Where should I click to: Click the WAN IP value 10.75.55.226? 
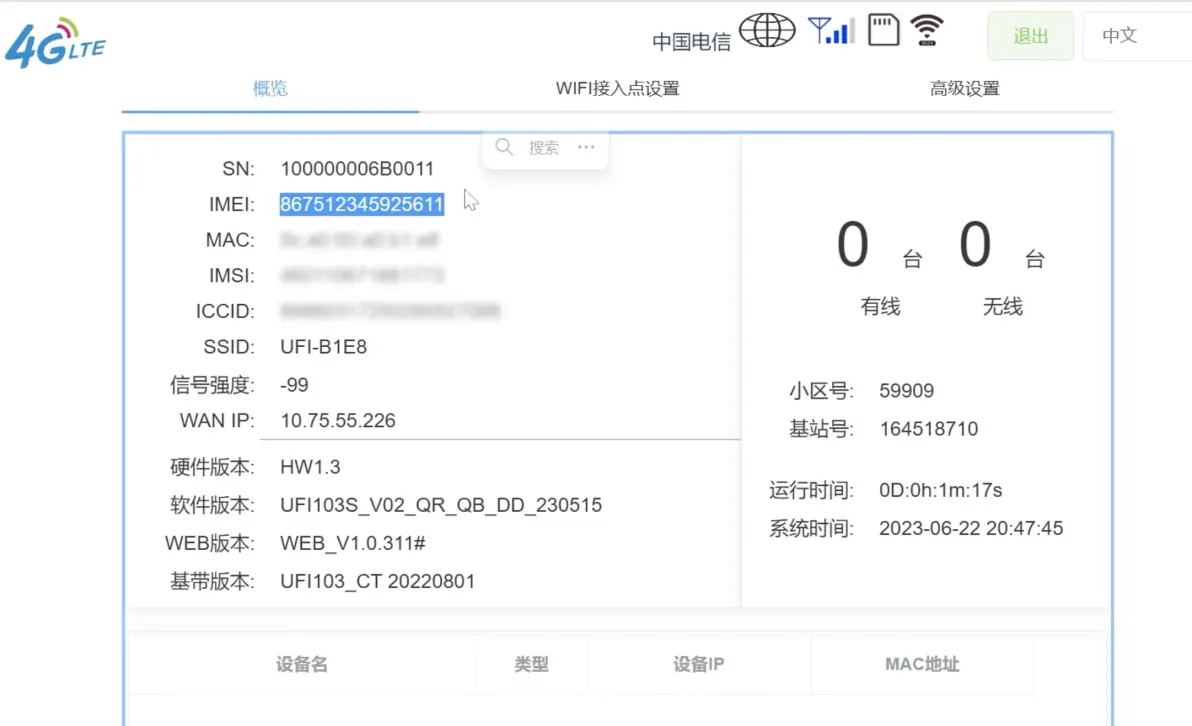tap(338, 421)
